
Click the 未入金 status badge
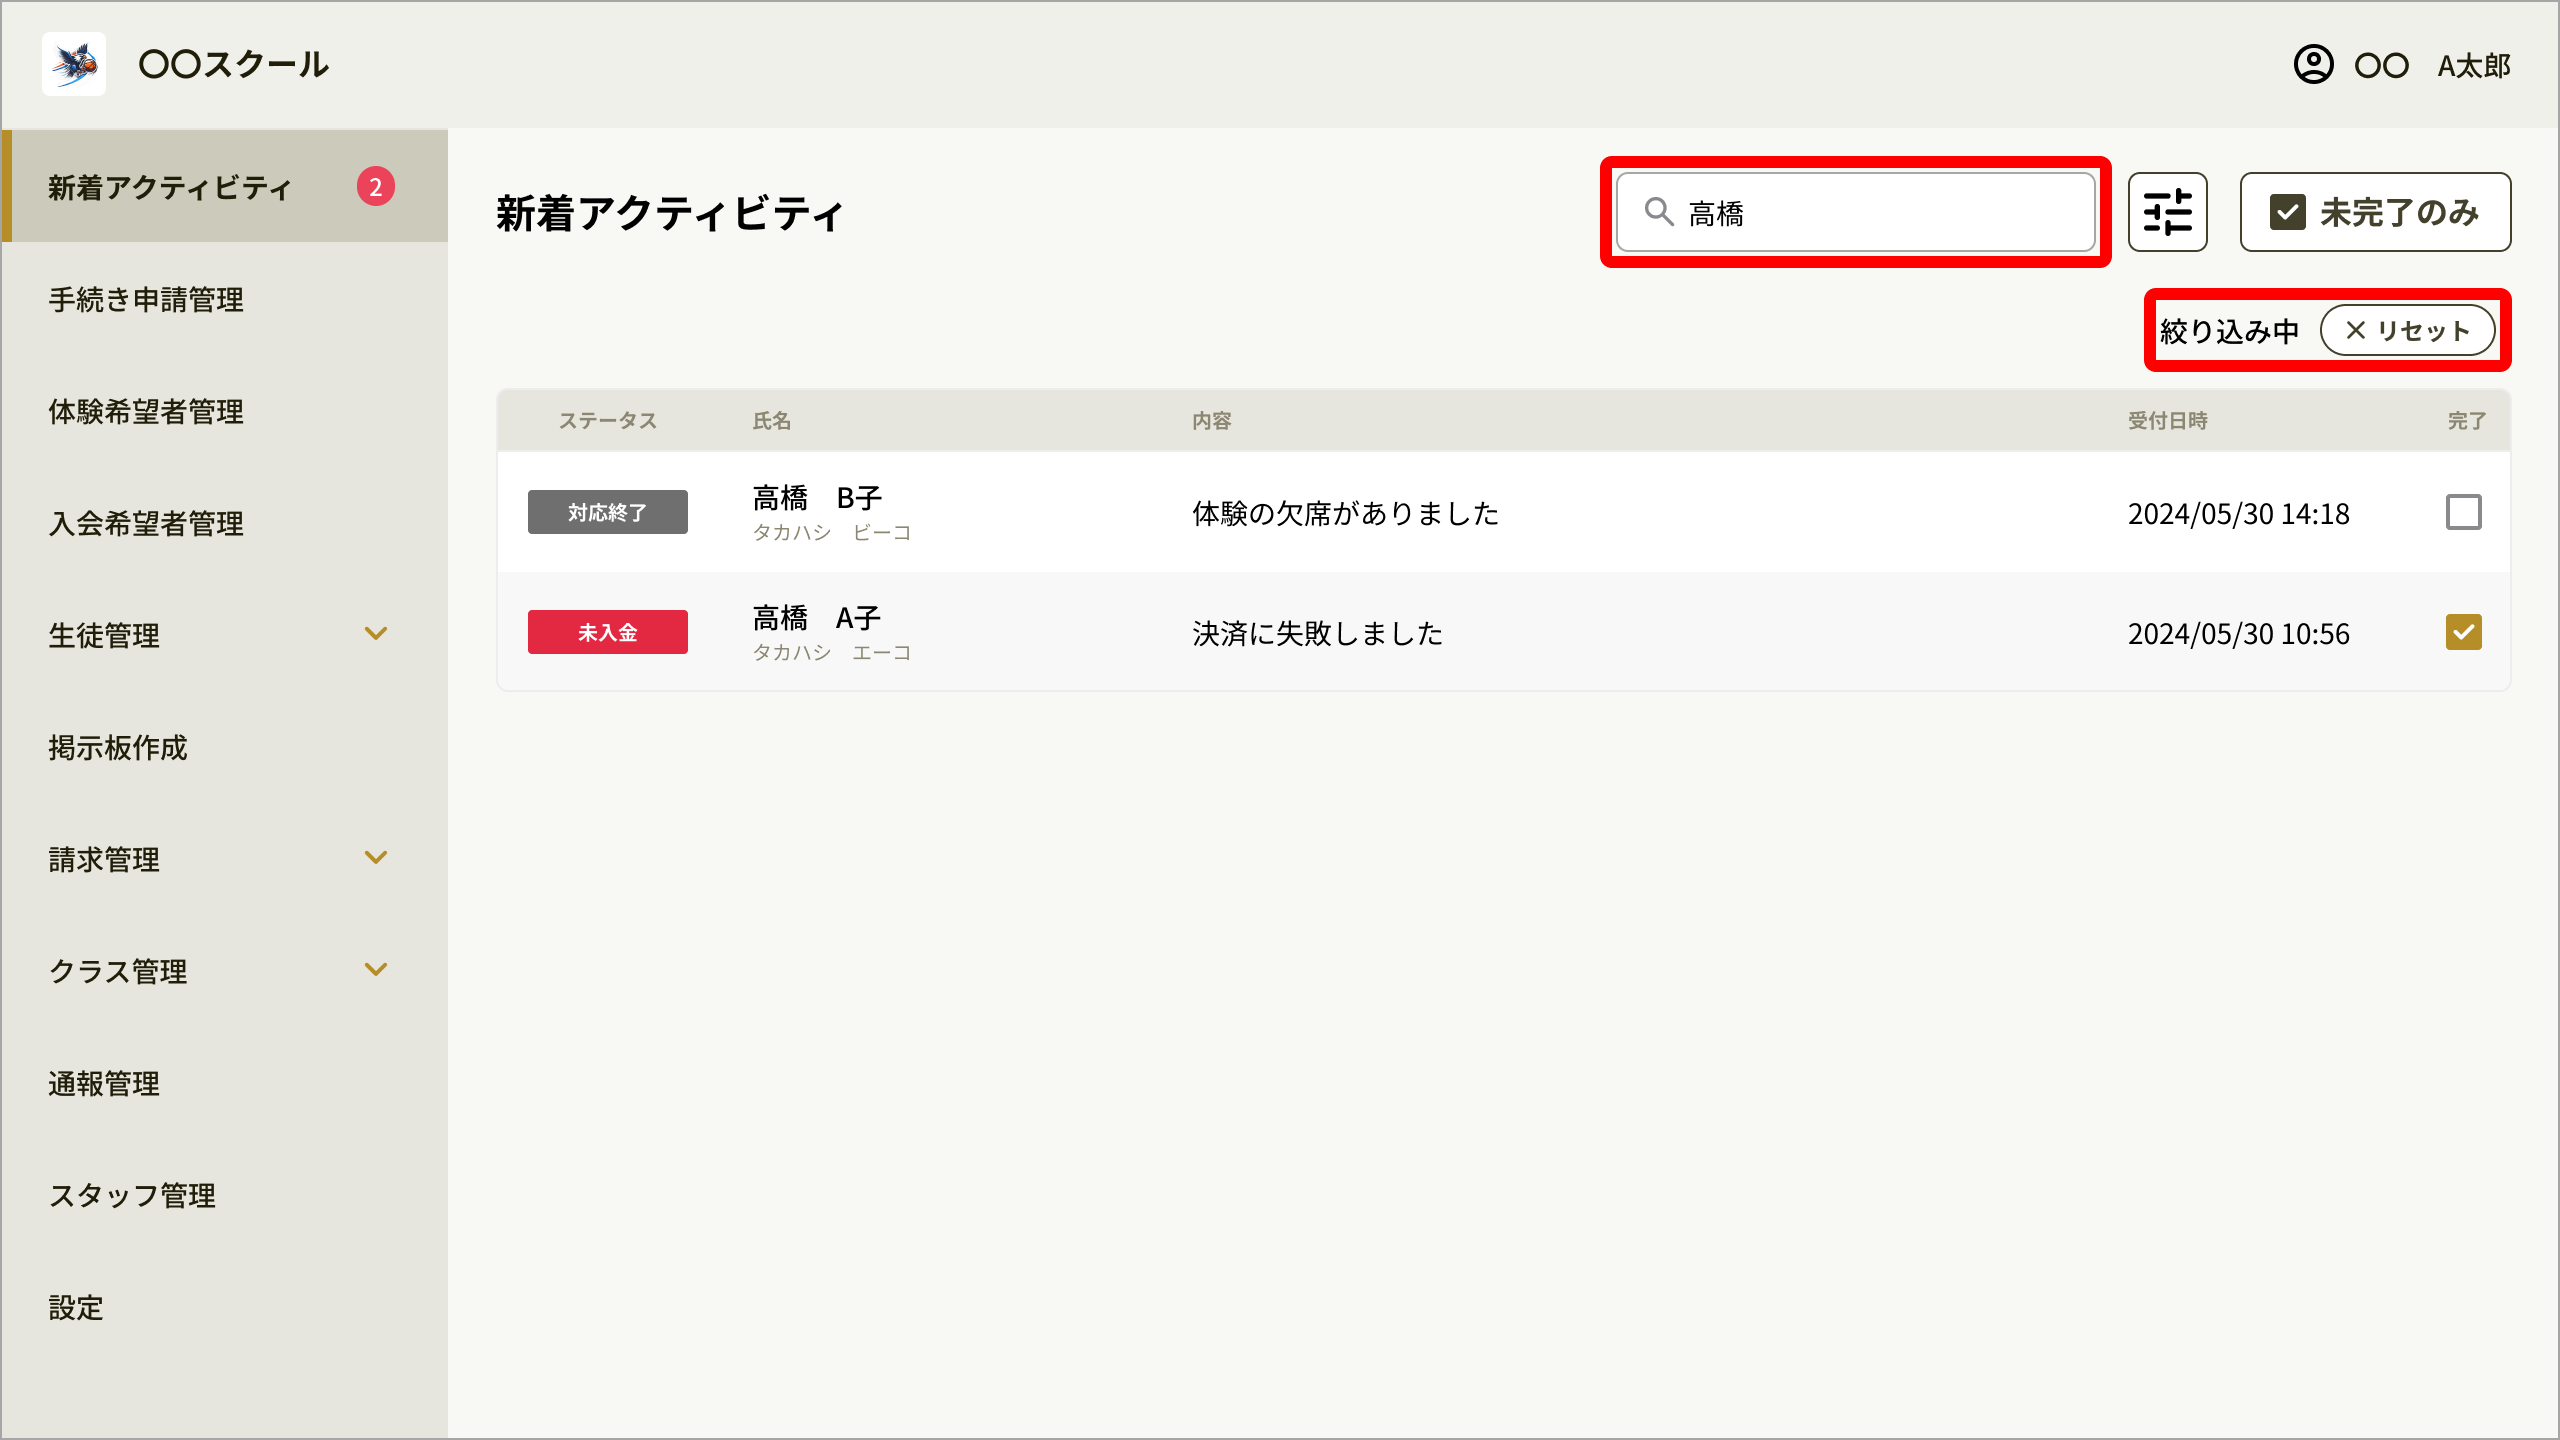point(607,632)
